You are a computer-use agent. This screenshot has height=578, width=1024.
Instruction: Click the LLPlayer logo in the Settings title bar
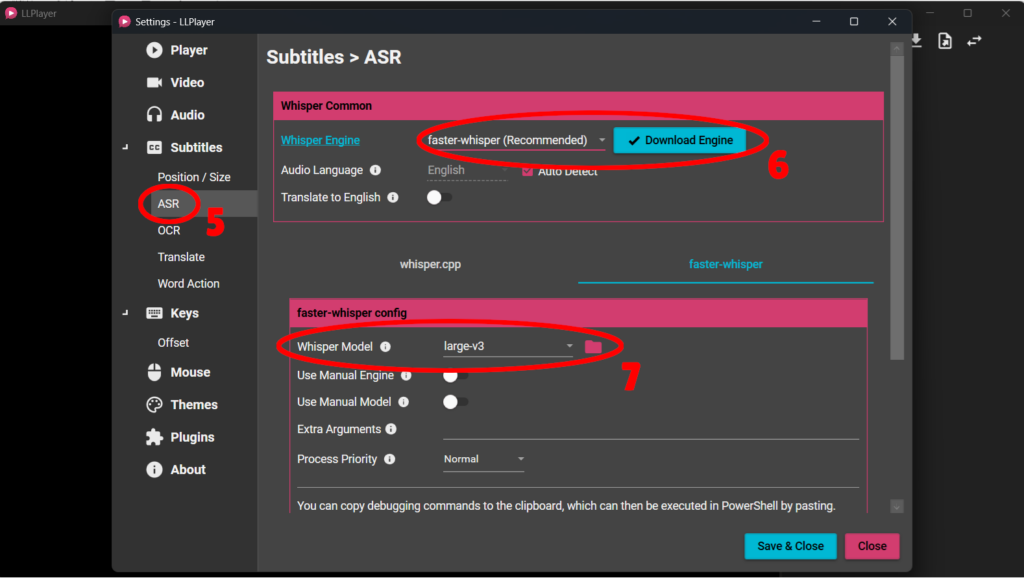click(x=124, y=22)
